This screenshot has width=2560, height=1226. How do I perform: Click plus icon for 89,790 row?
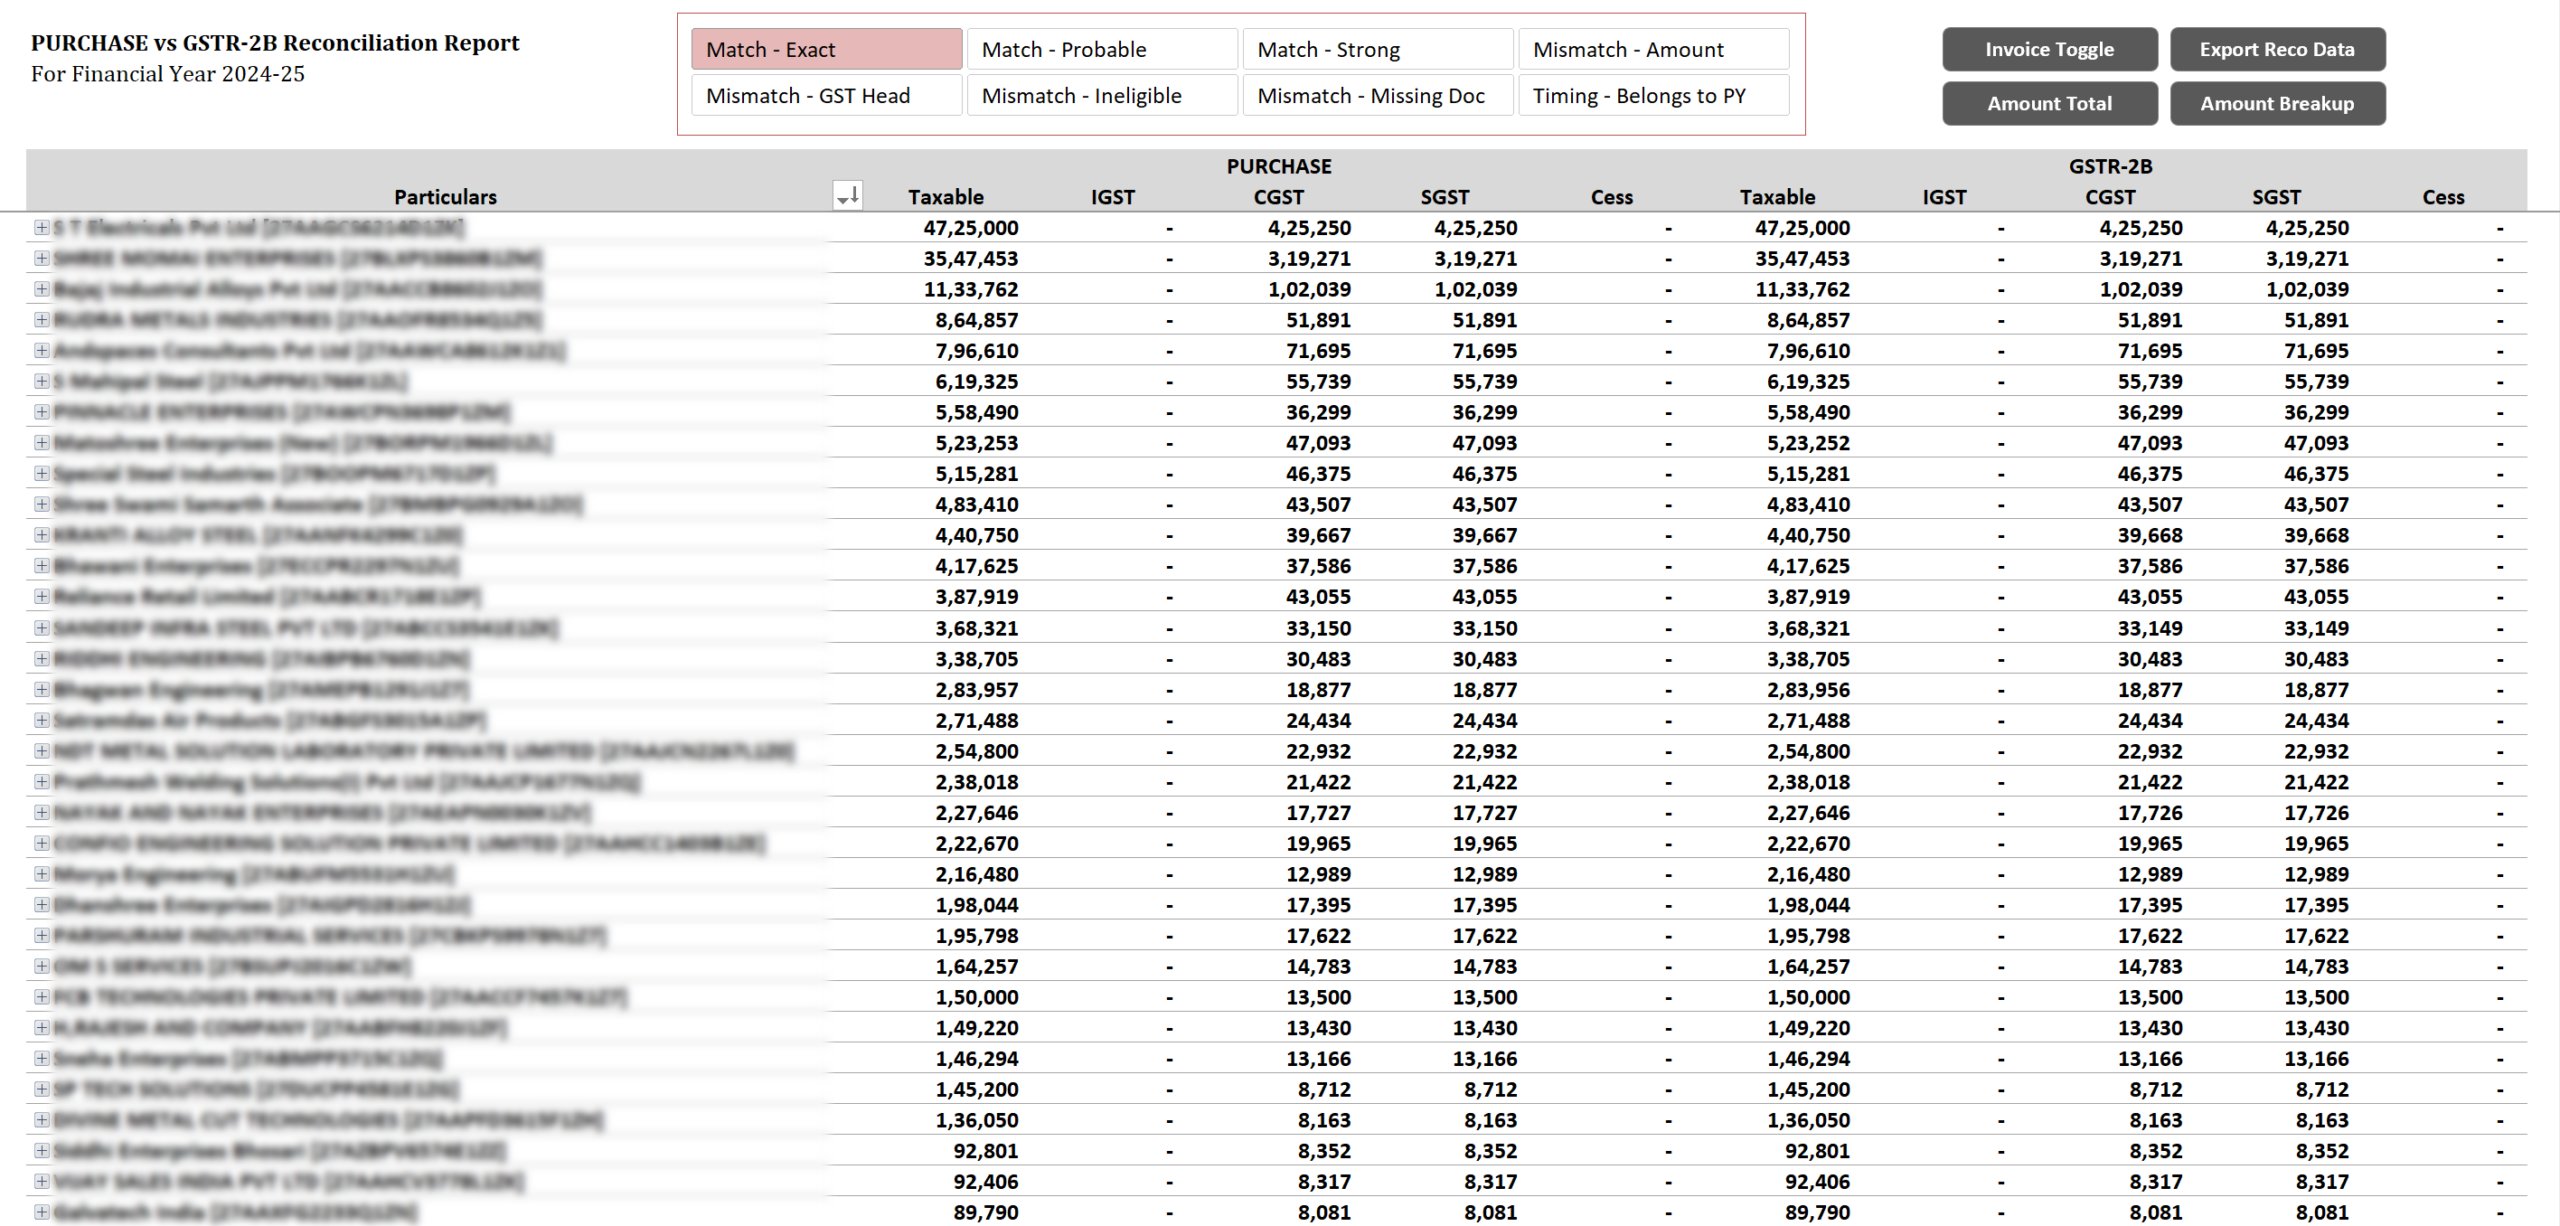pyautogui.click(x=41, y=1212)
